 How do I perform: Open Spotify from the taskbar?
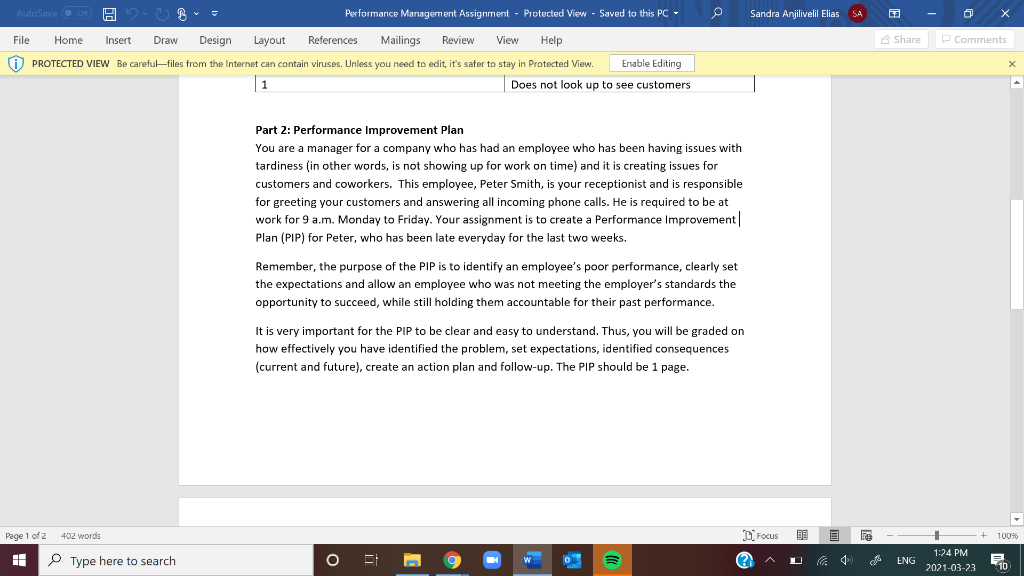612,560
